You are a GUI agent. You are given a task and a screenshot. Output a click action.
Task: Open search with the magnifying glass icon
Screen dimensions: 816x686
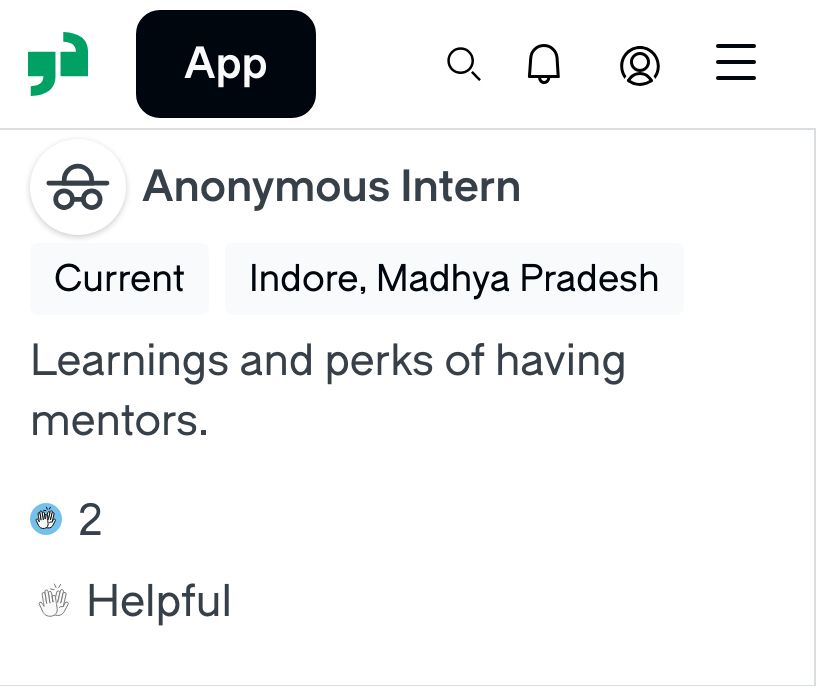(x=464, y=64)
